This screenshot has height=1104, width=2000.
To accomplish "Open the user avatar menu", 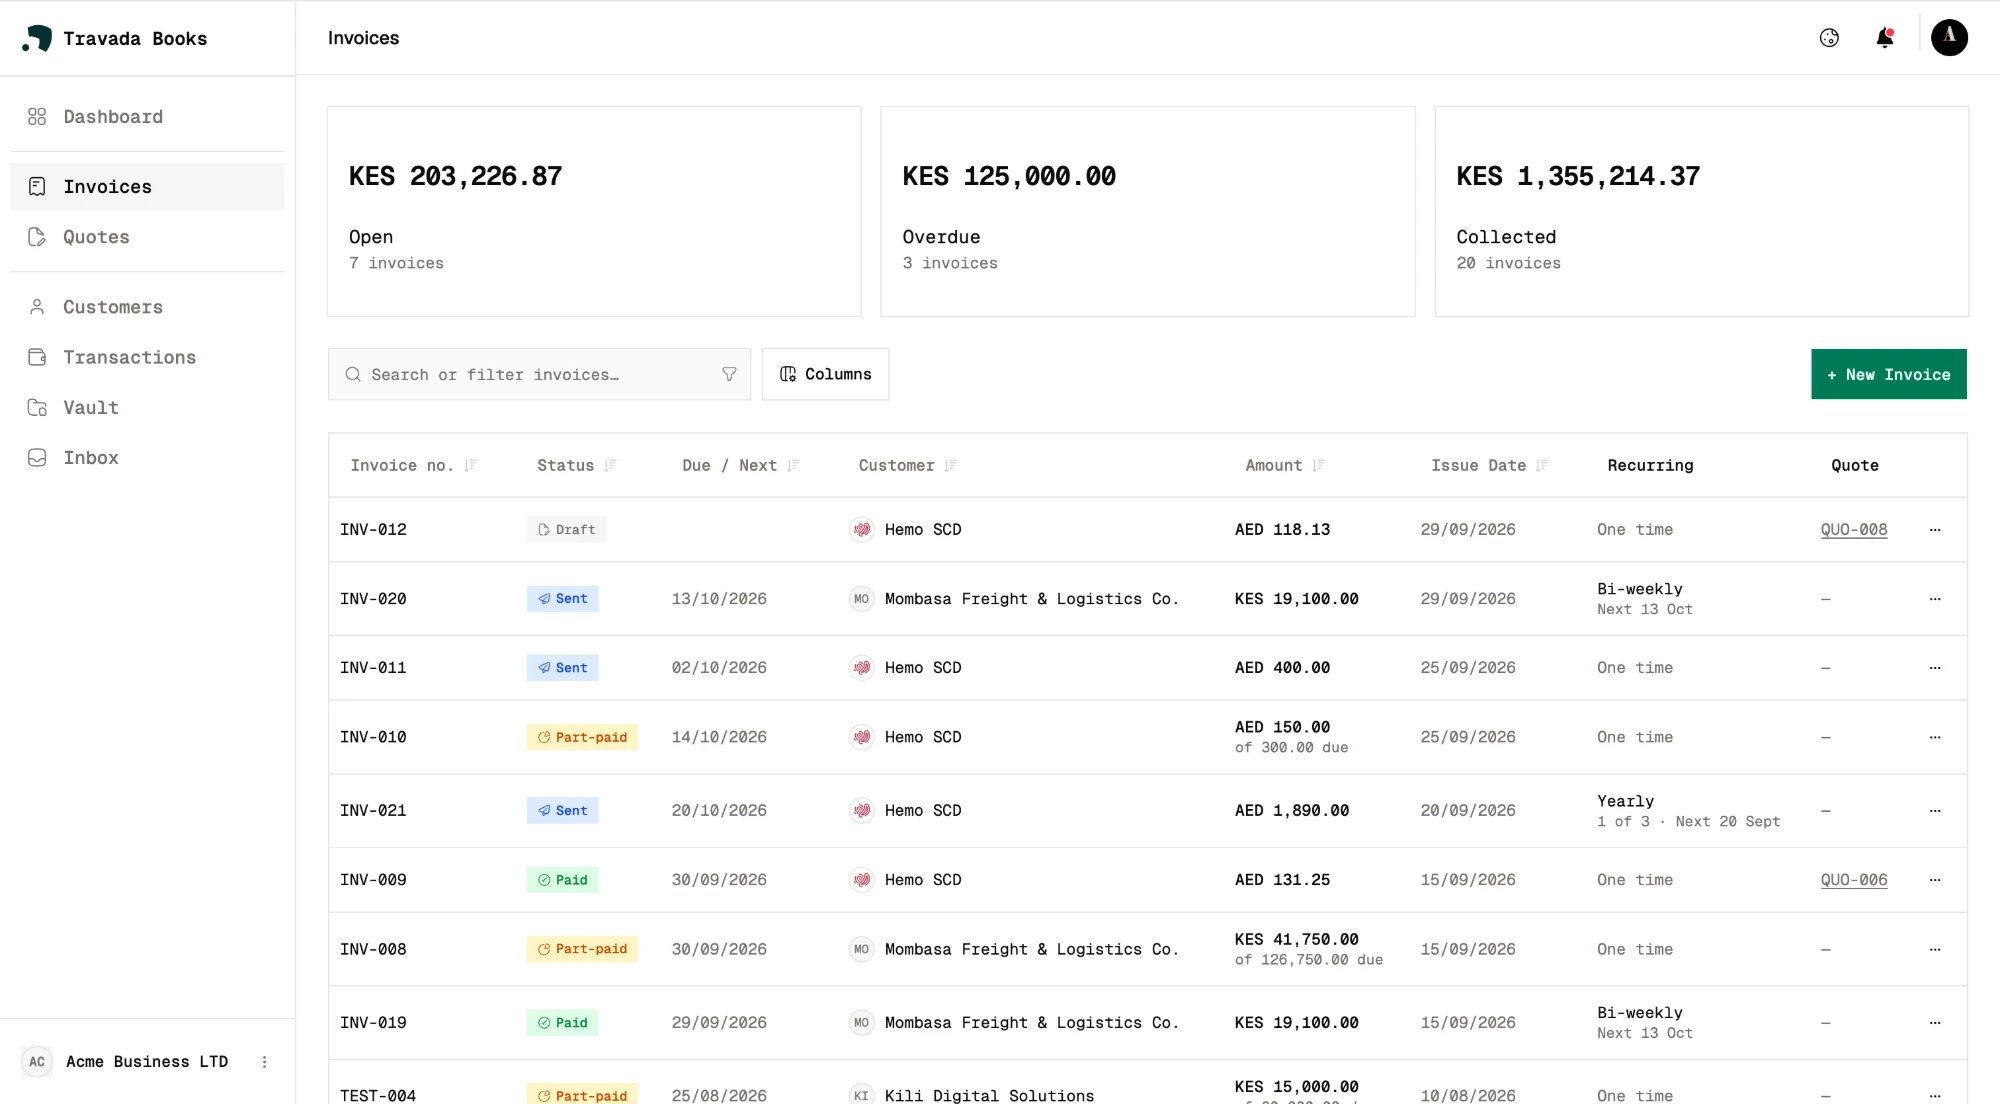I will [x=1949, y=37].
